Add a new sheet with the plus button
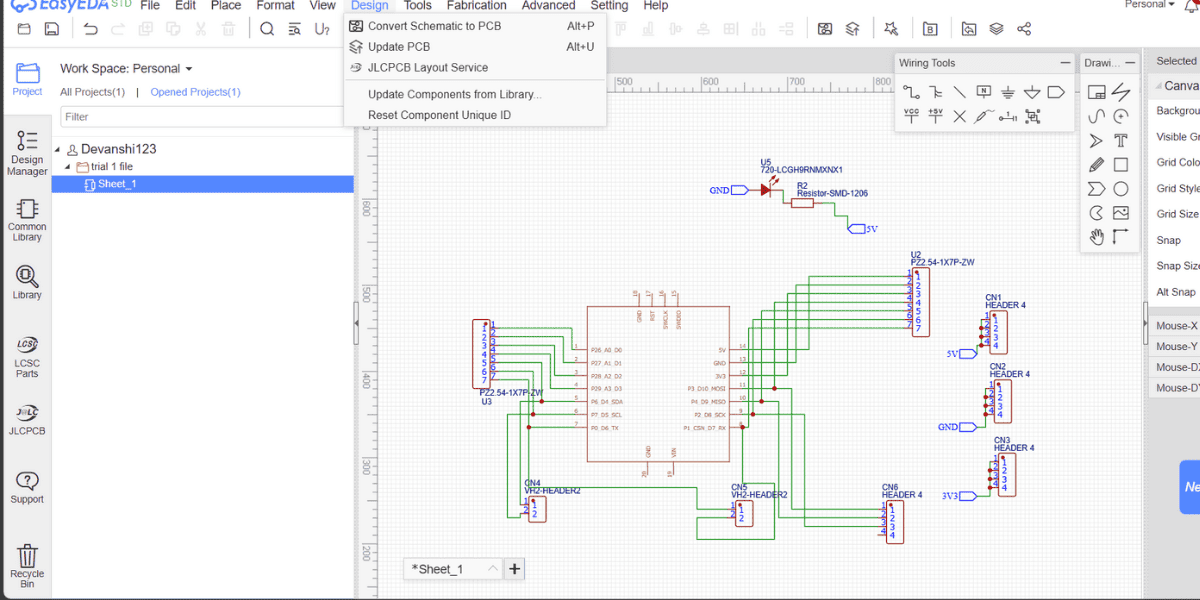Image resolution: width=1200 pixels, height=600 pixels. (x=514, y=568)
